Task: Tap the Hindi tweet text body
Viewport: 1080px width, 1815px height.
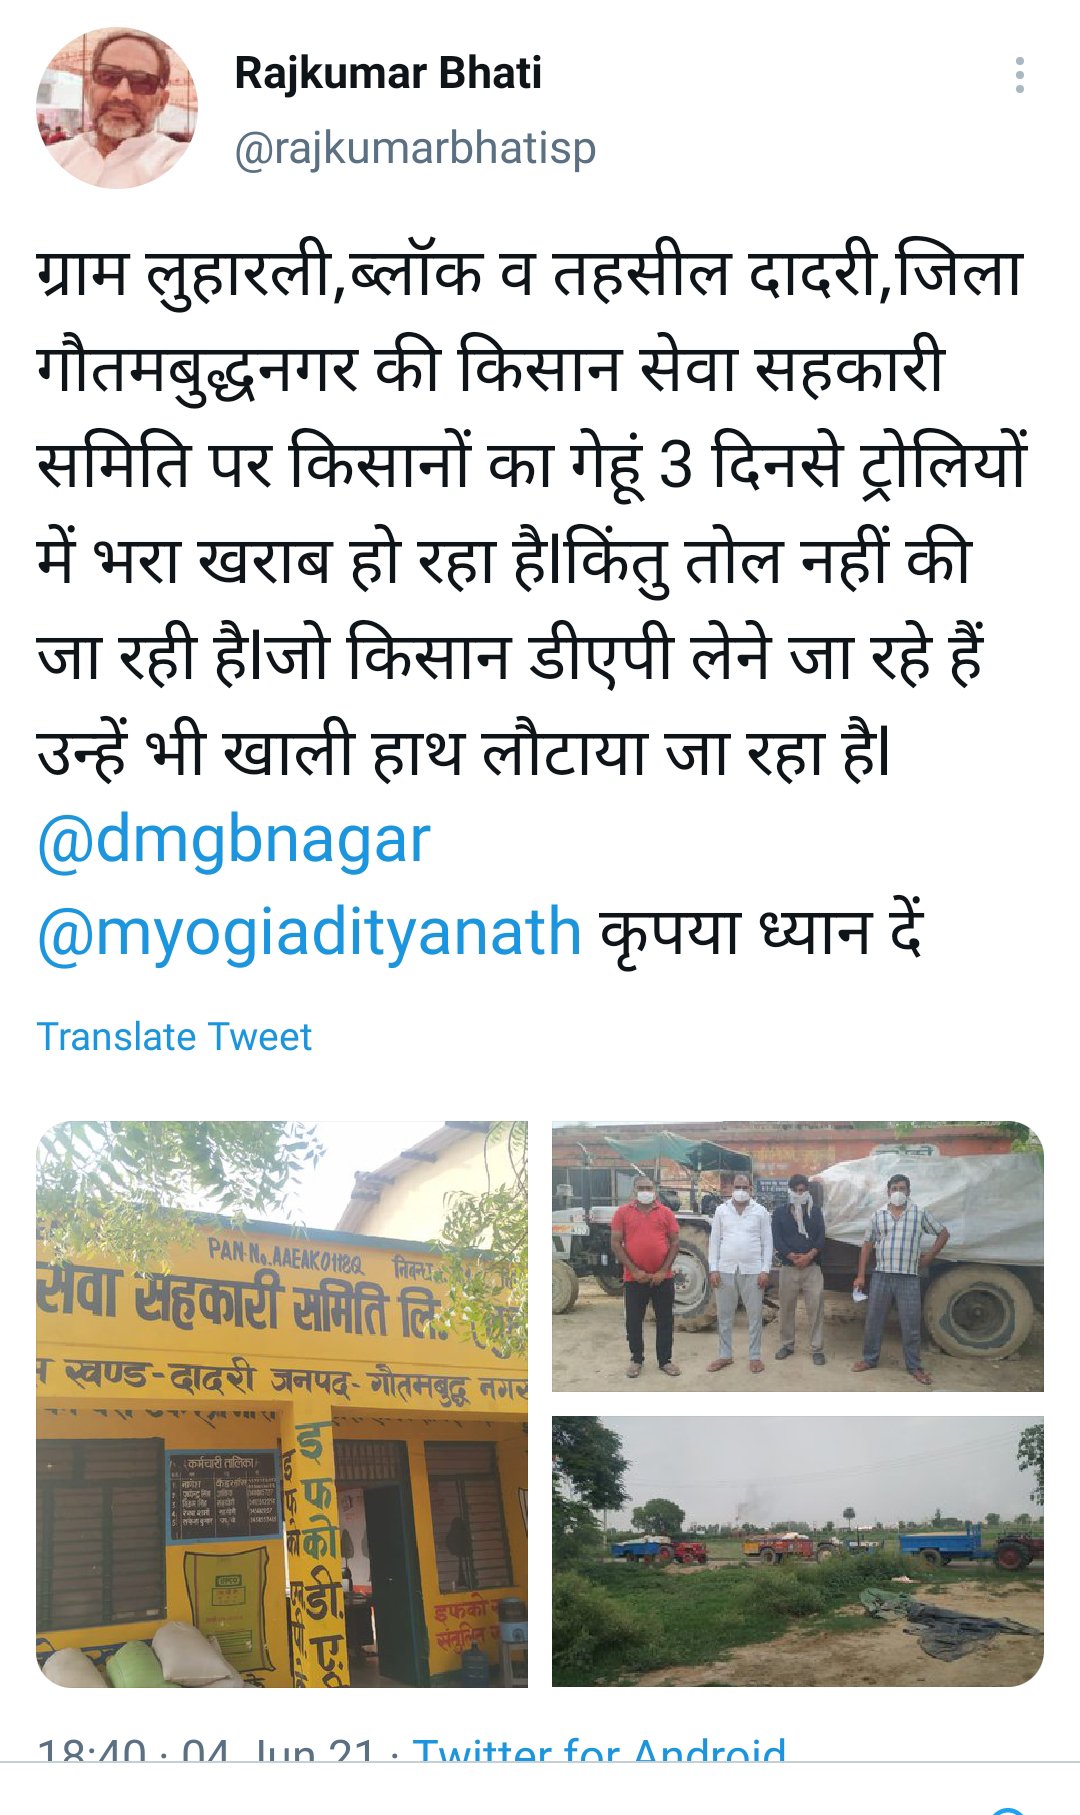Action: (530, 514)
